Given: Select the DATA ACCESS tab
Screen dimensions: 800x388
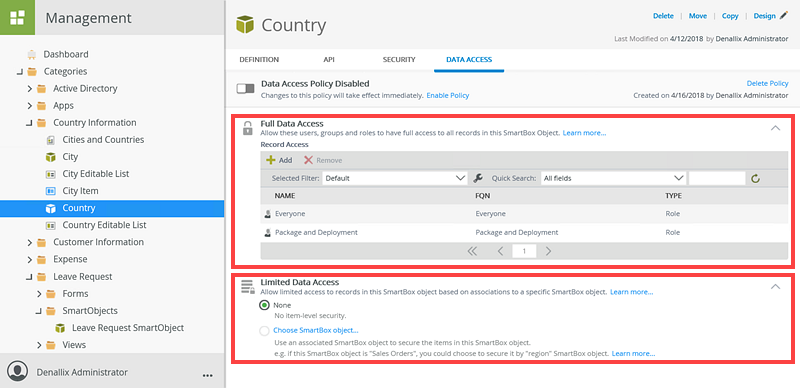Looking at the screenshot, I should point(469,60).
